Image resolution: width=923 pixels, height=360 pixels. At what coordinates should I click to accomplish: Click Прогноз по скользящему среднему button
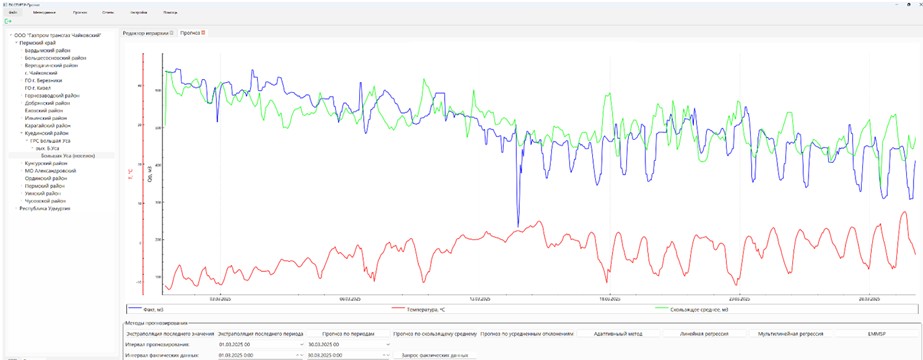tap(435, 334)
